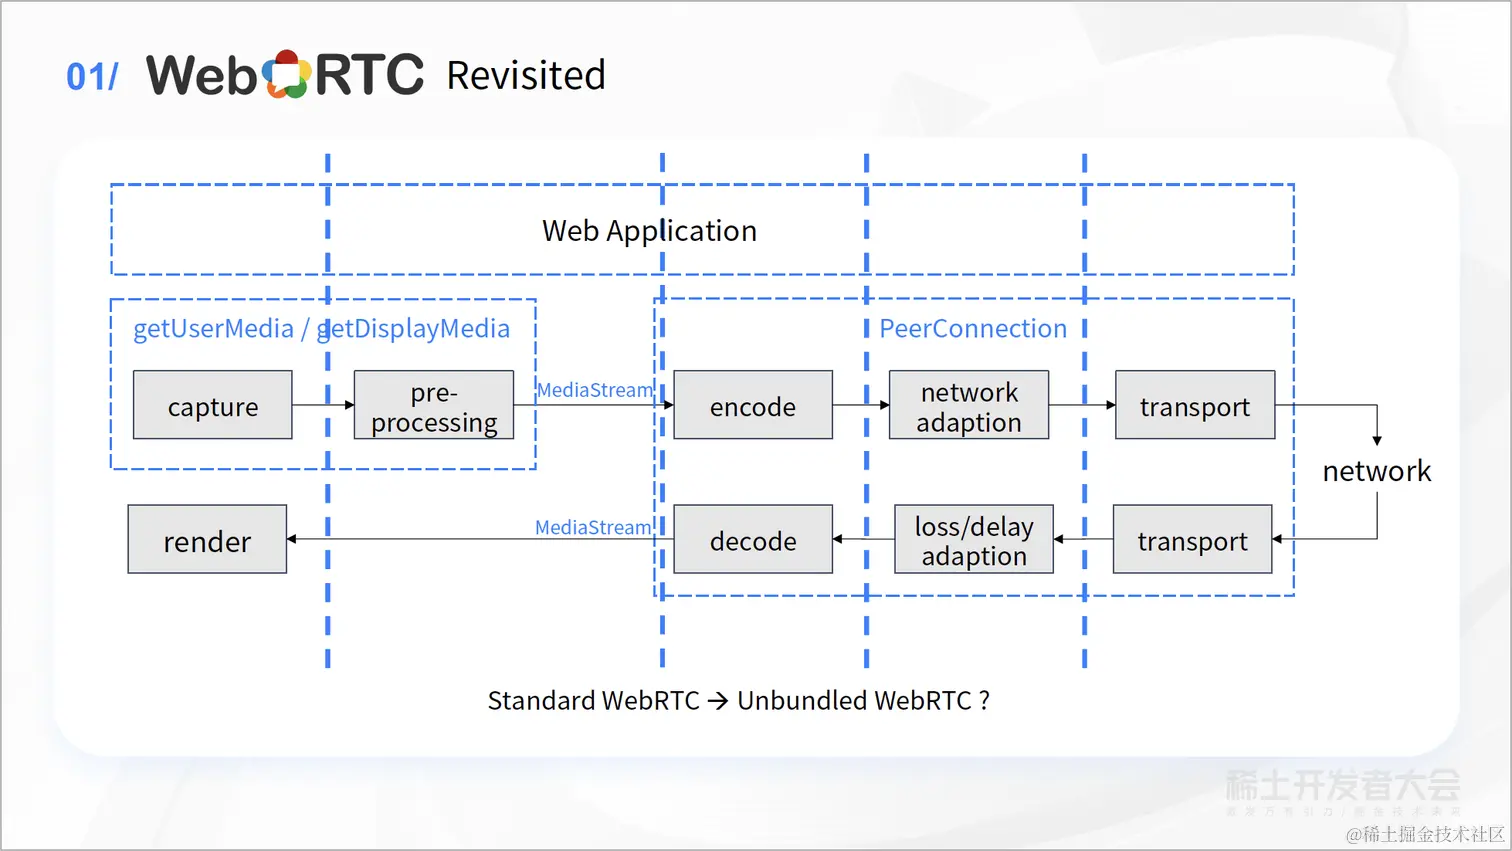The height and width of the screenshot is (851, 1512).
Task: Click the WebRTC logo icon
Action: tap(286, 75)
